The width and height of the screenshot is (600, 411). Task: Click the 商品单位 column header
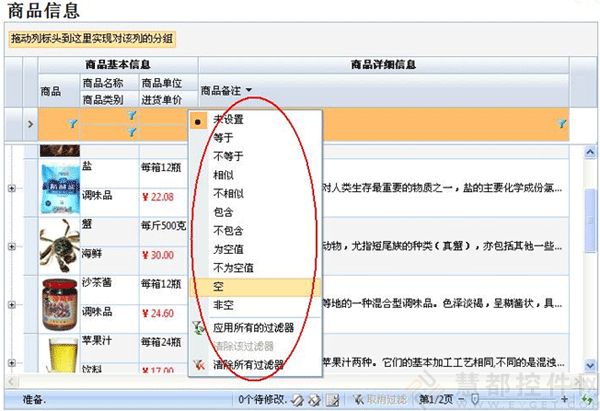[x=161, y=82]
